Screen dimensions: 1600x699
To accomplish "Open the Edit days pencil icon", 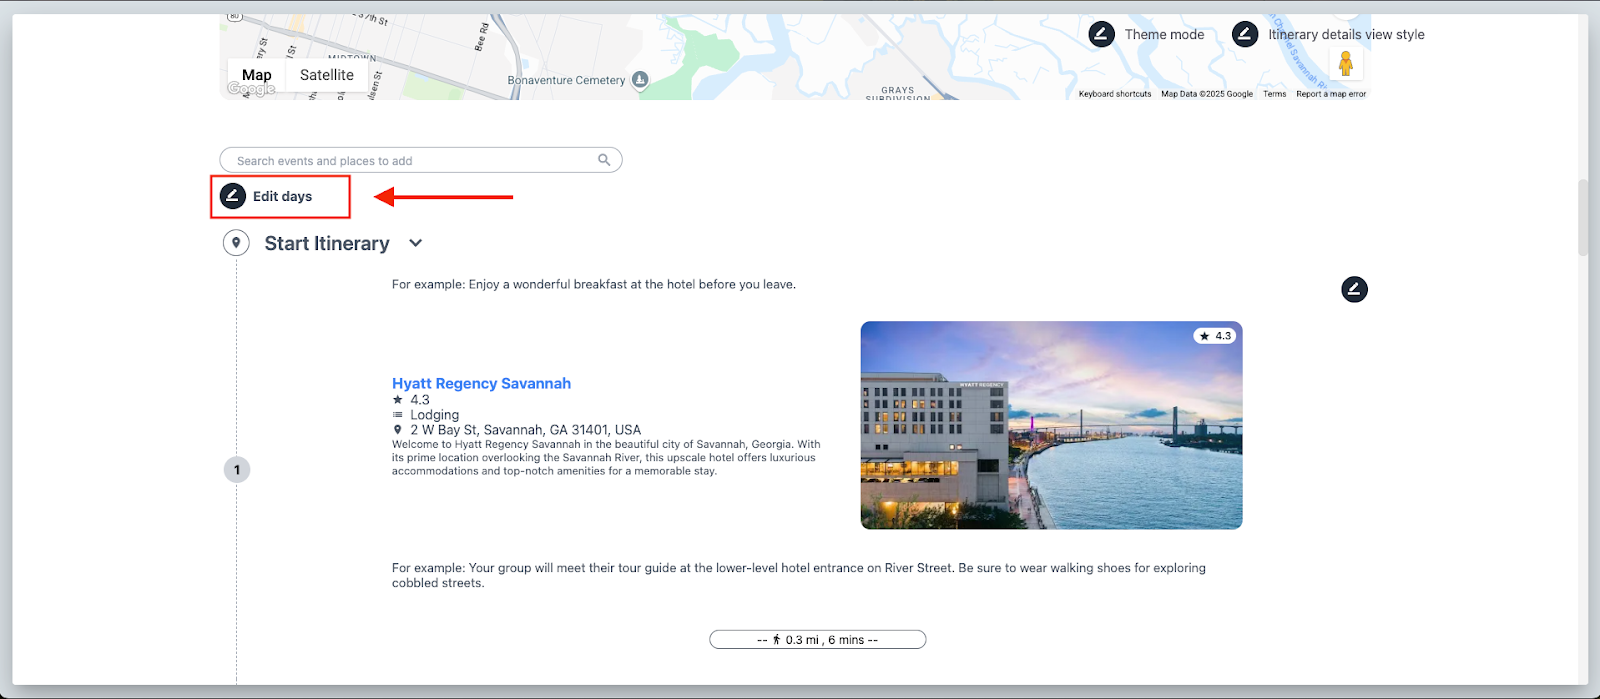I will pyautogui.click(x=233, y=196).
